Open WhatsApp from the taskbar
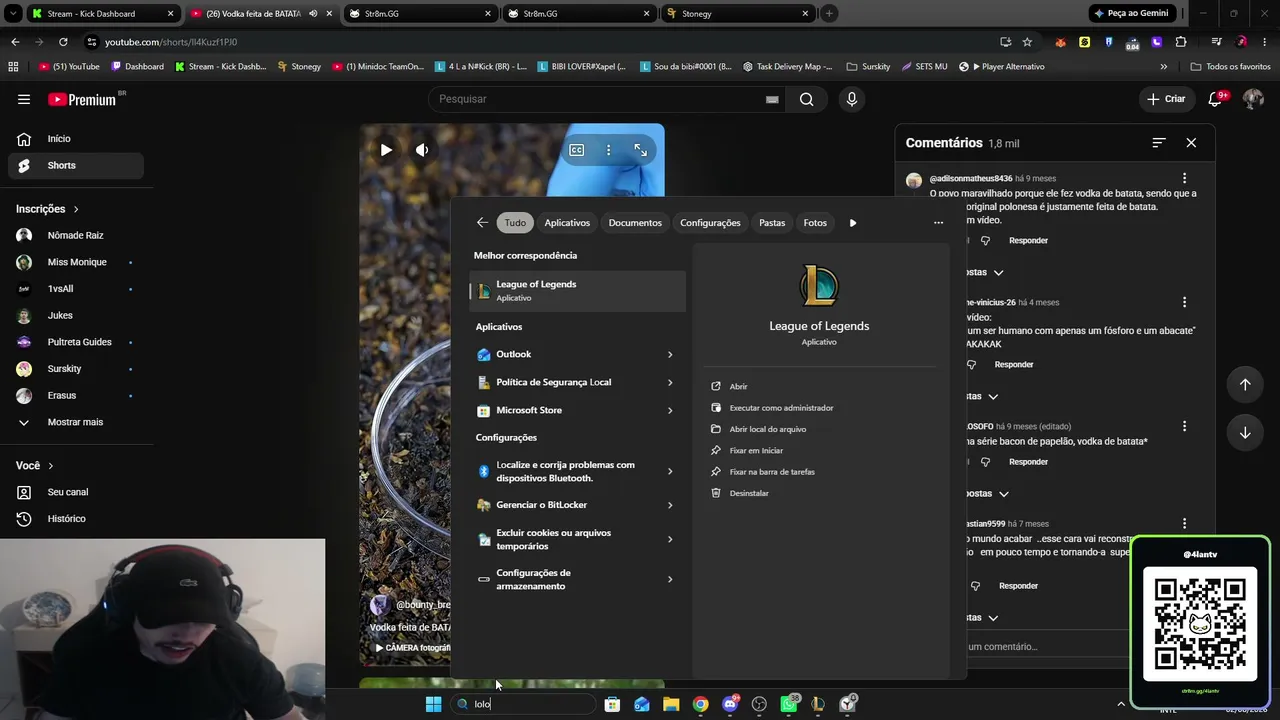The image size is (1280, 720). 789,704
